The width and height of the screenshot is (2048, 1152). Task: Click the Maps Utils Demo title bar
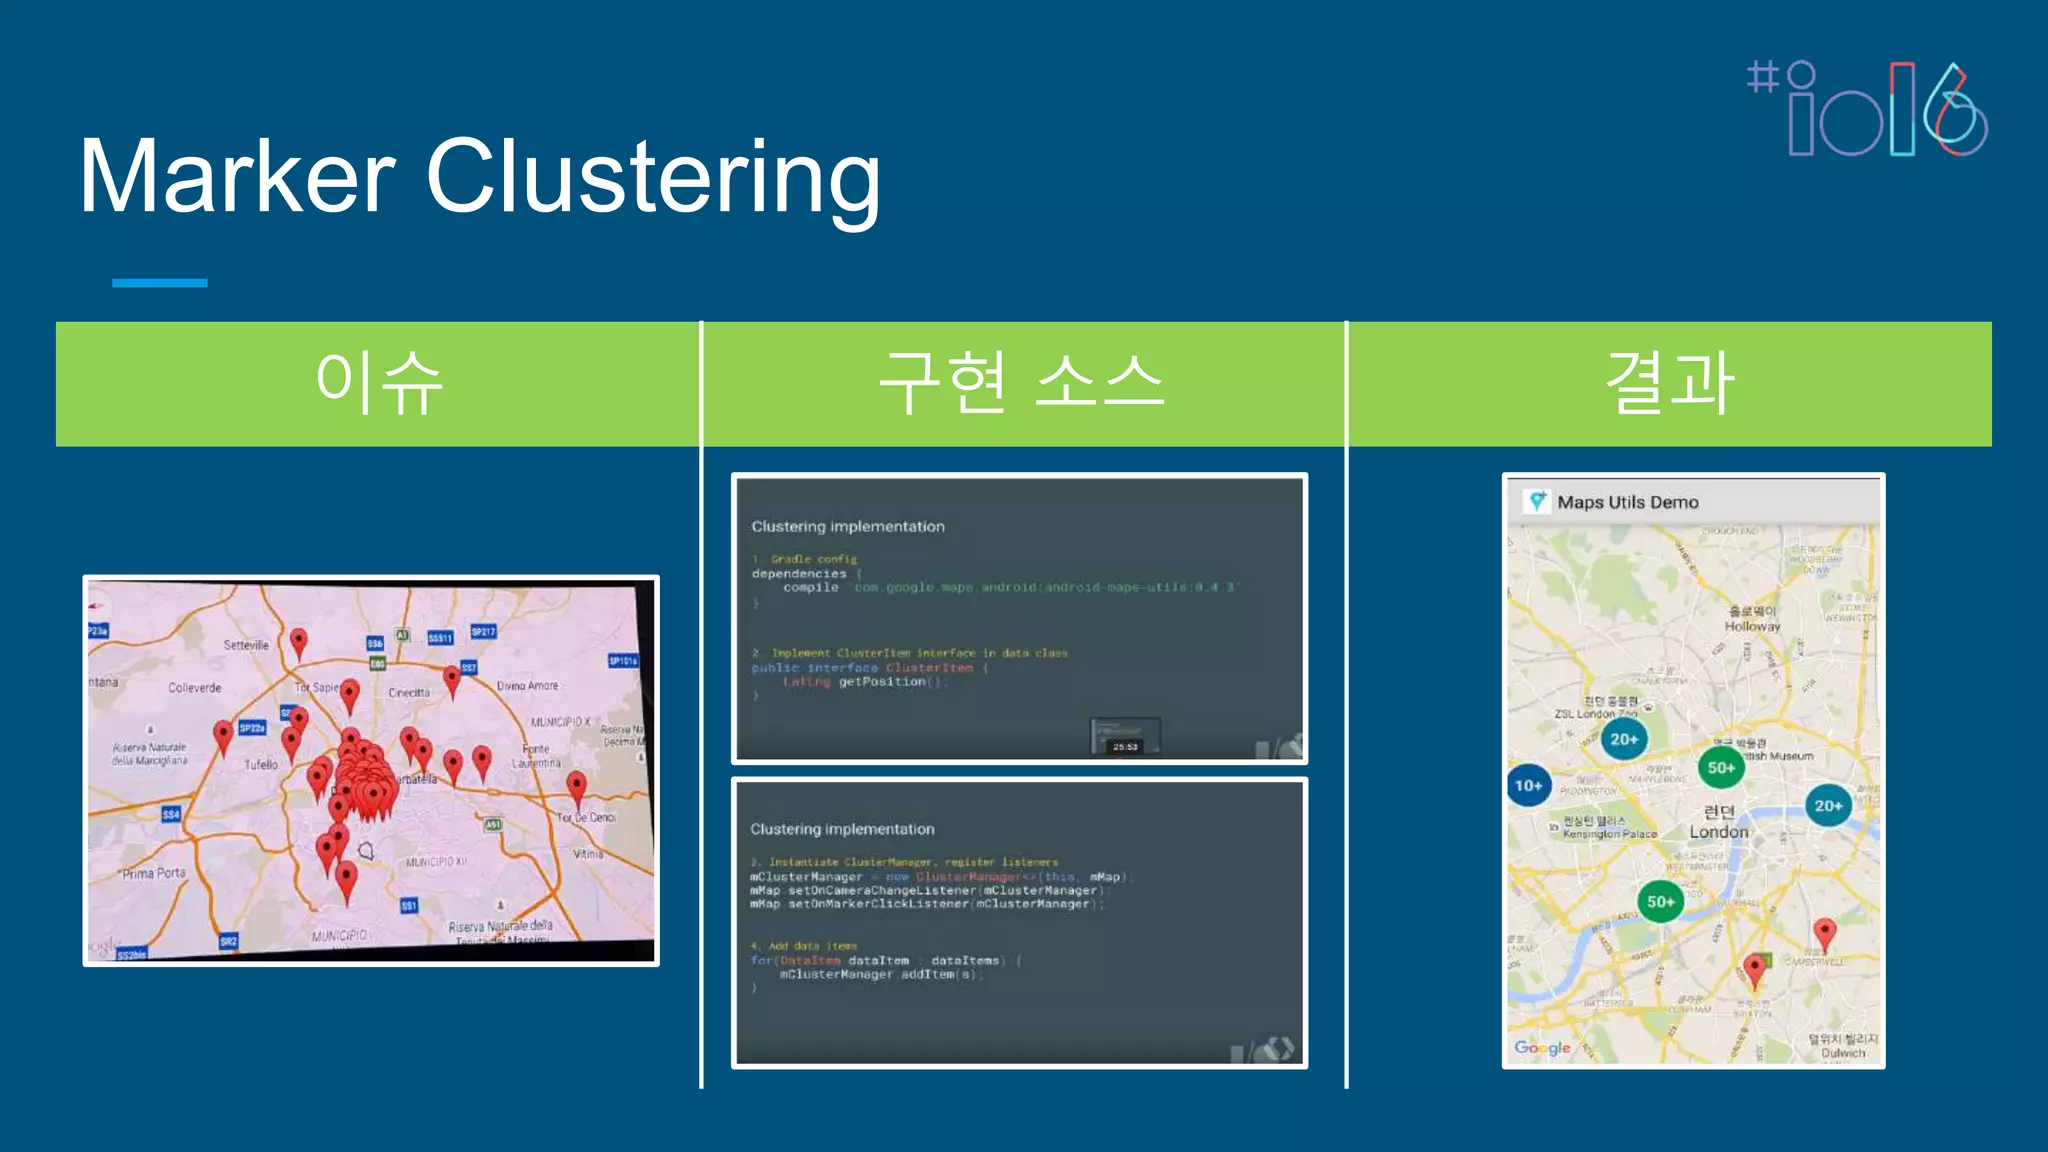click(x=1693, y=502)
